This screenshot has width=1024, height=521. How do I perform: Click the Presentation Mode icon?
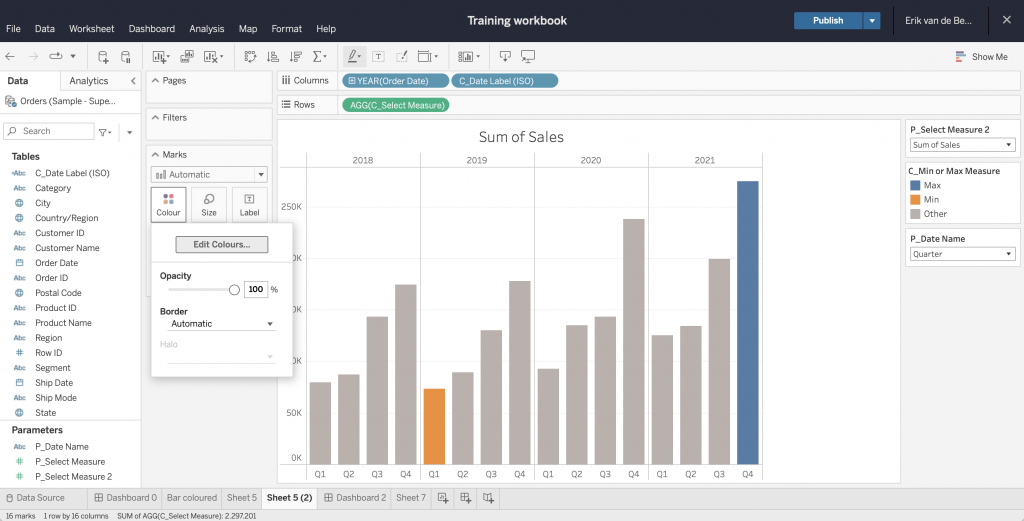click(528, 57)
